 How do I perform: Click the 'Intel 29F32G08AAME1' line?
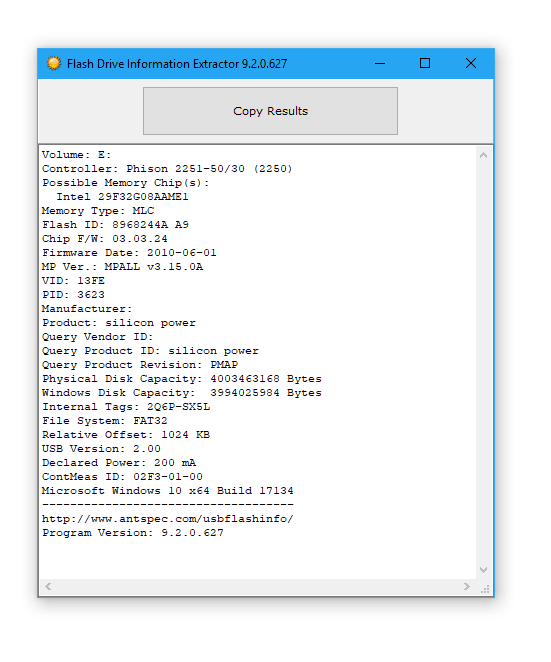click(122, 197)
